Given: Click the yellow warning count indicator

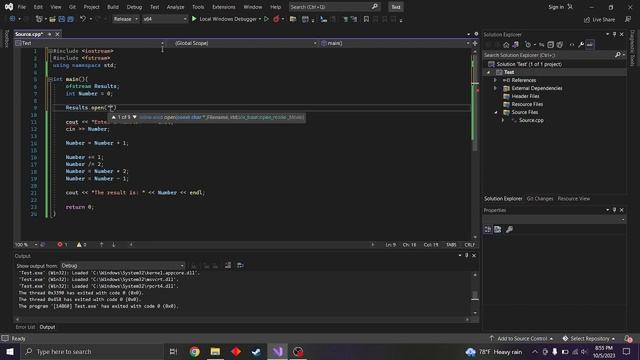Looking at the screenshot, I should click(81, 244).
